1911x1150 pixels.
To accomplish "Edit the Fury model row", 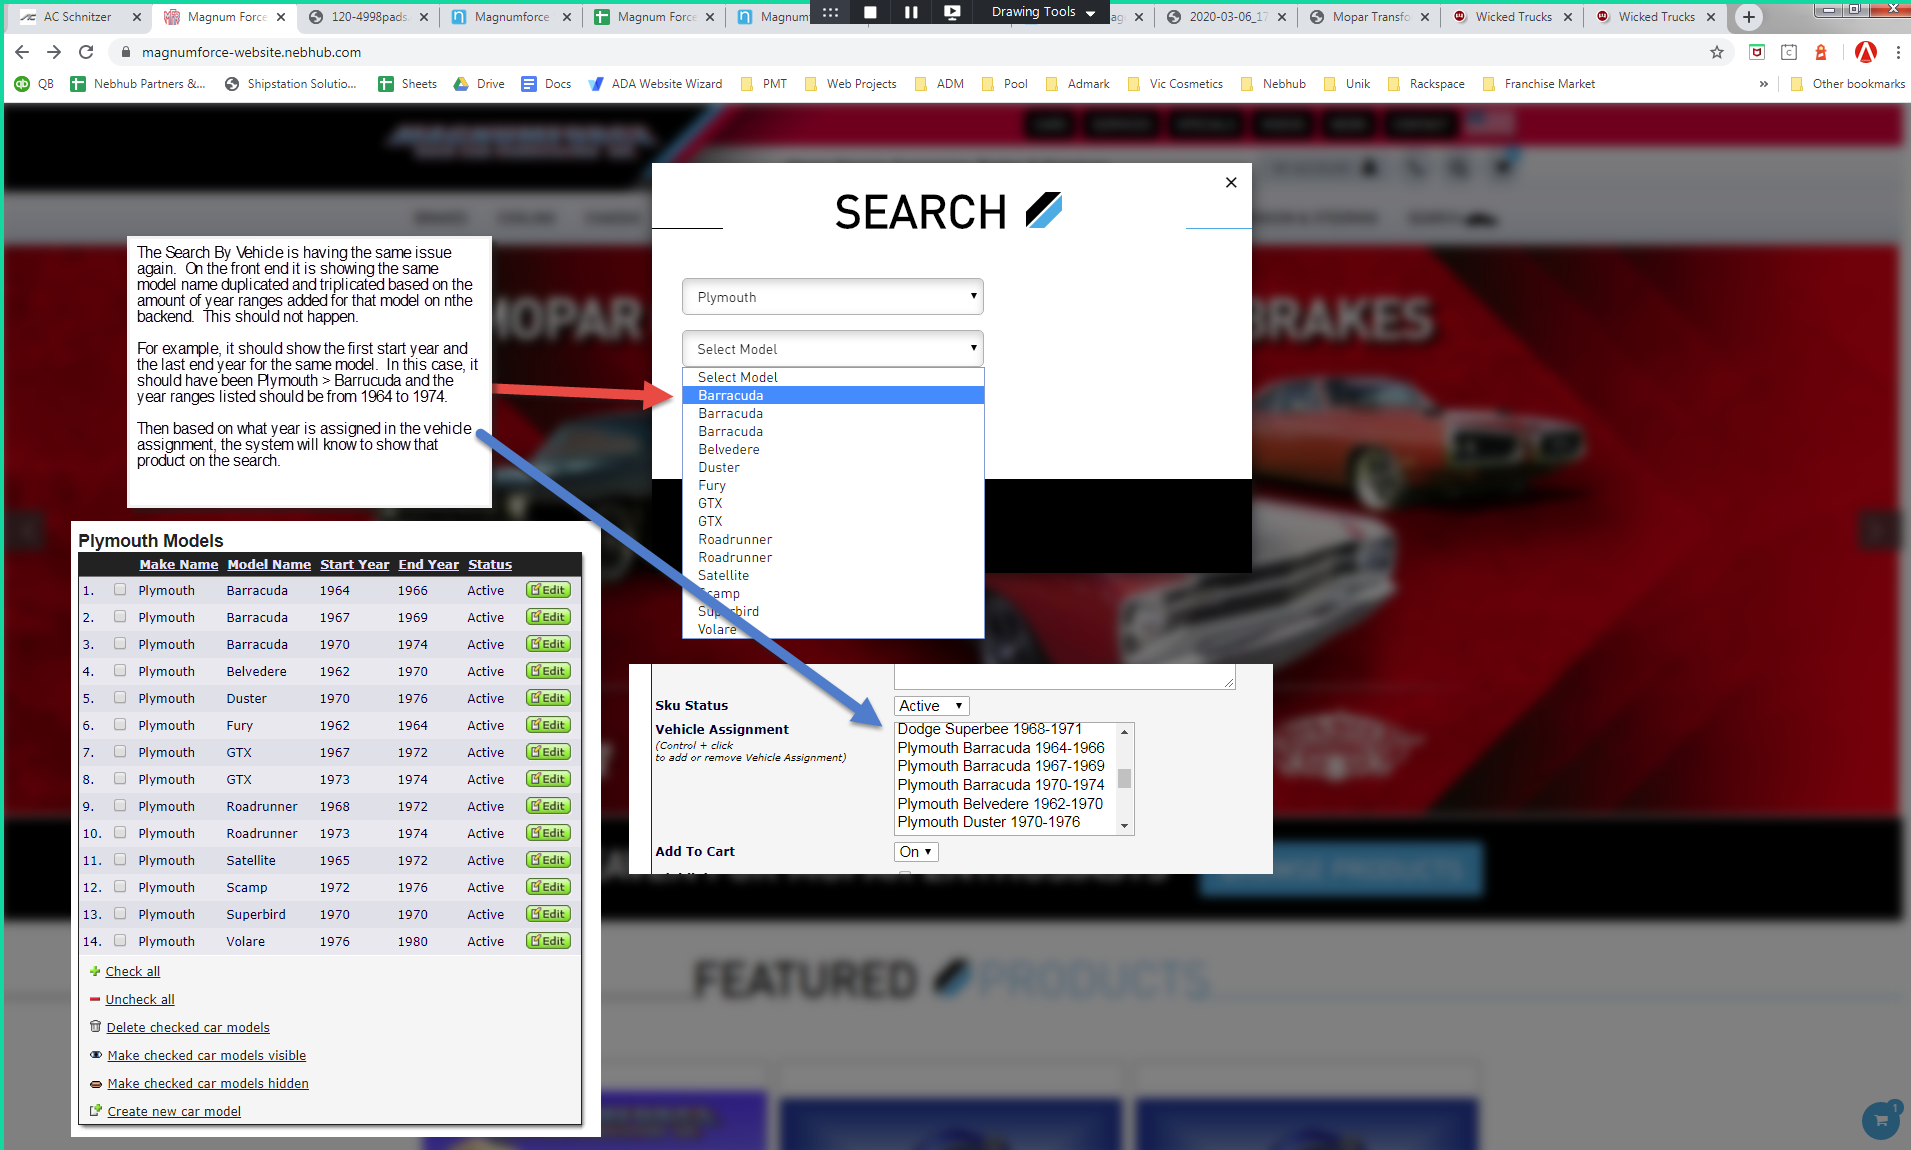I will click(548, 725).
